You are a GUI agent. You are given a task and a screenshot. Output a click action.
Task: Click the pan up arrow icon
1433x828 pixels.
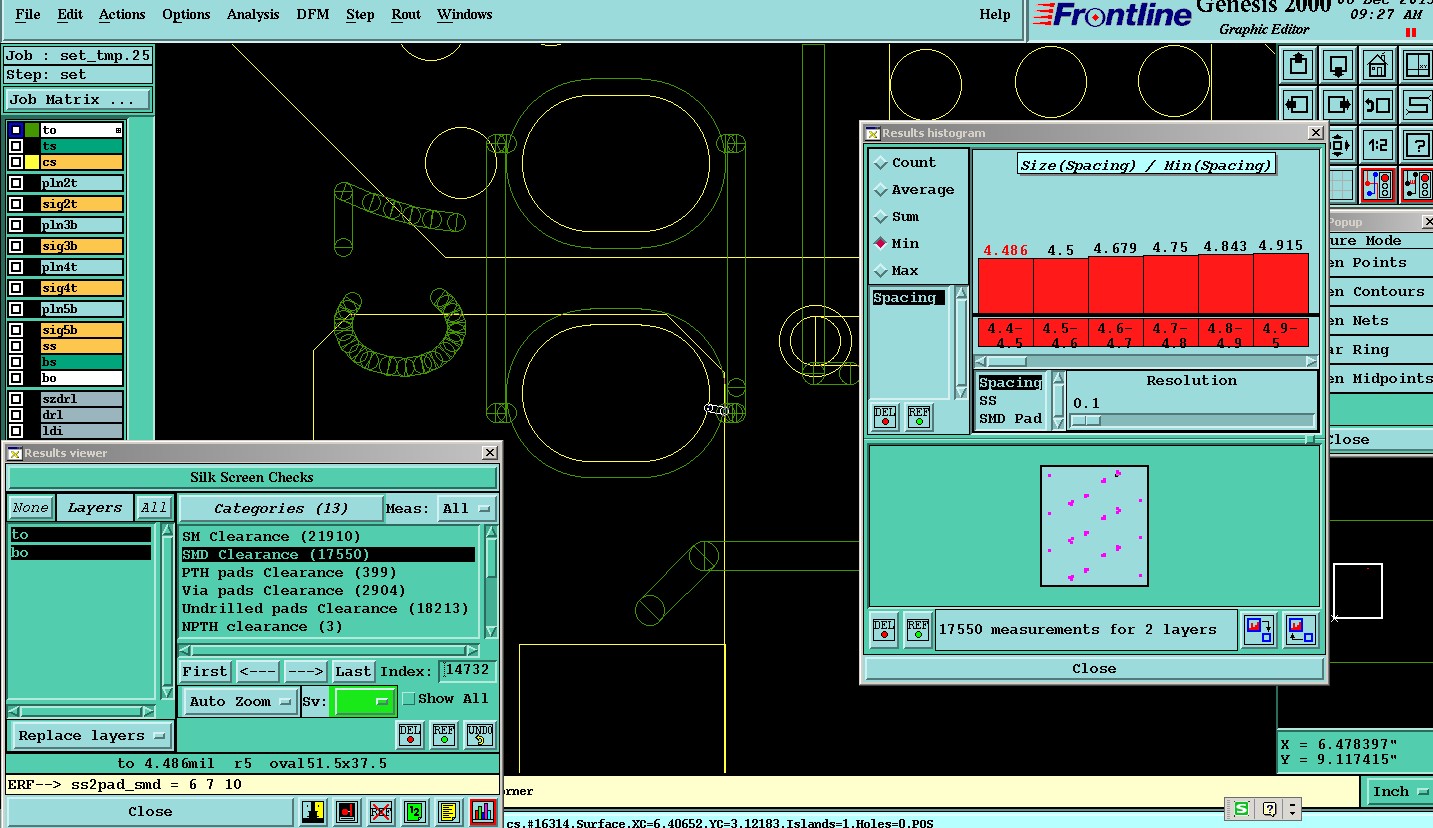(1298, 66)
